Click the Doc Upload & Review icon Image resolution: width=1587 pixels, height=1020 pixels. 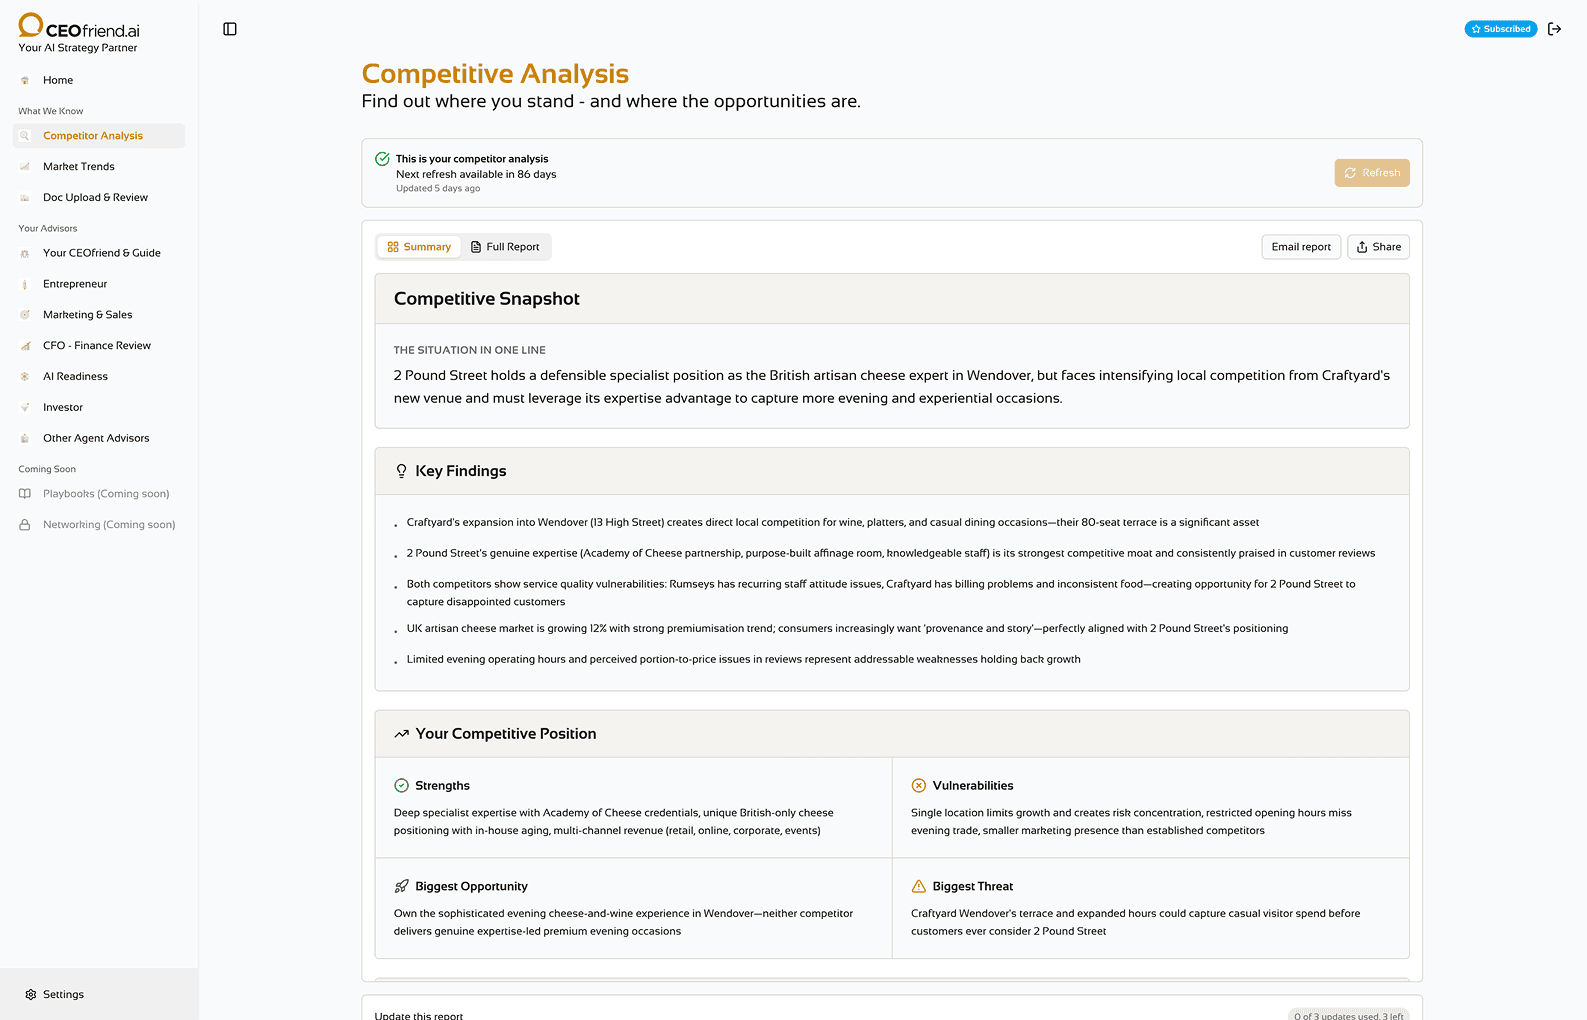(25, 198)
